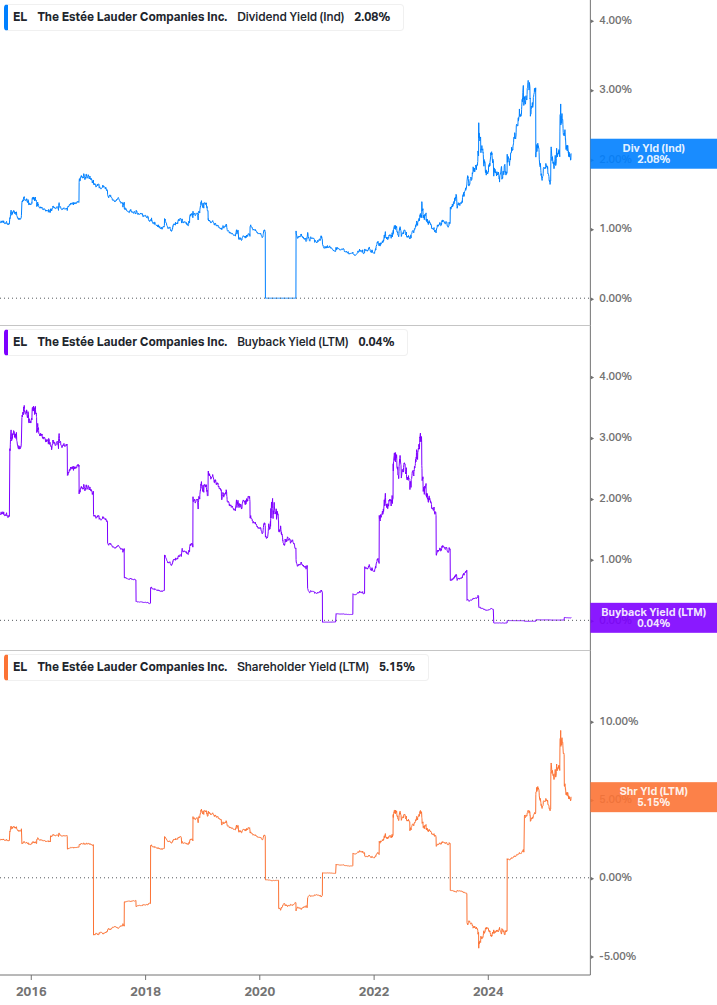Click the Dividend Yield (Ind) legend label
Screen dimensions: 717x1005
pyautogui.click(x=290, y=17)
